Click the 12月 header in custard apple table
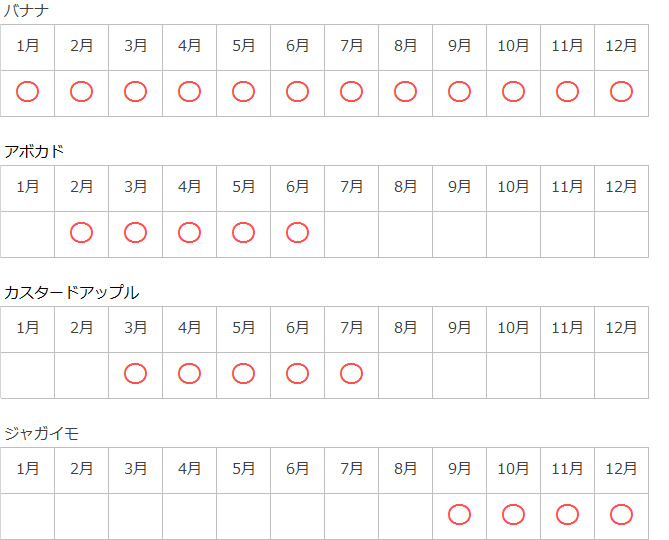 click(621, 328)
